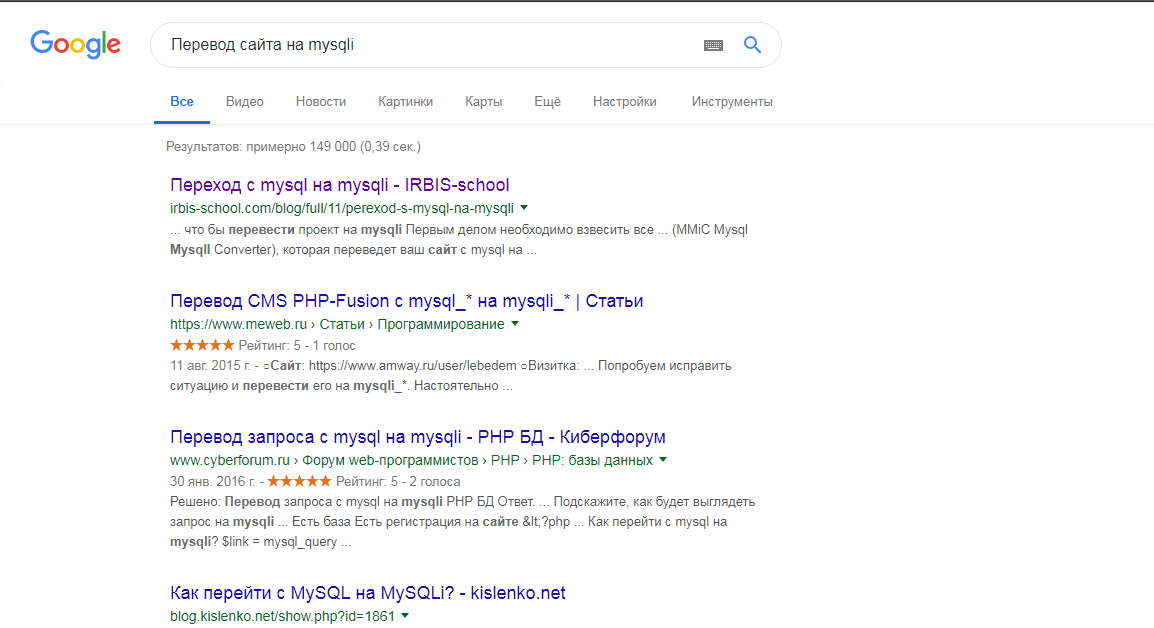Open the Киберфорум 'Перевод запроса' result

(x=418, y=437)
